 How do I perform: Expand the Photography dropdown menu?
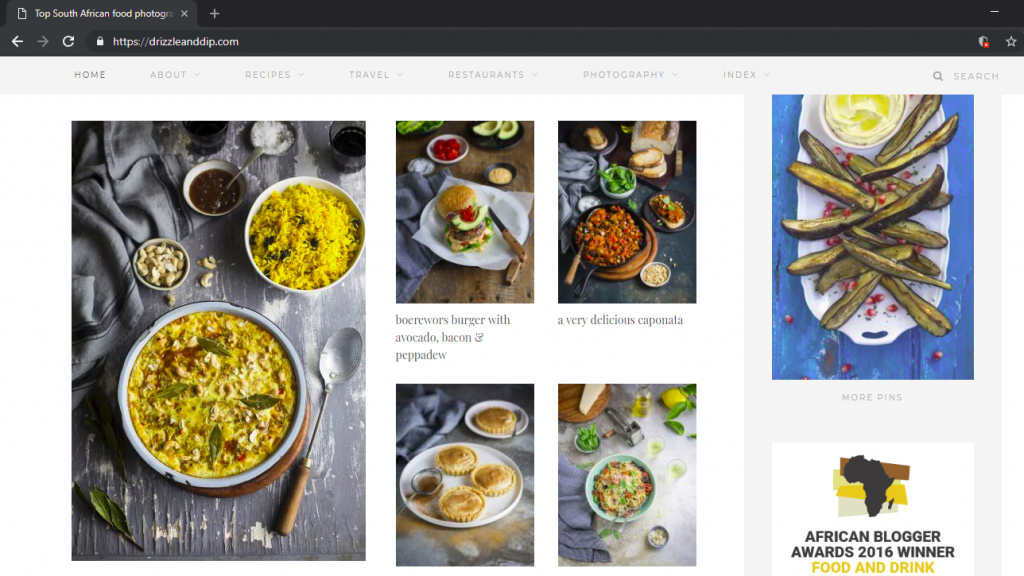630,74
